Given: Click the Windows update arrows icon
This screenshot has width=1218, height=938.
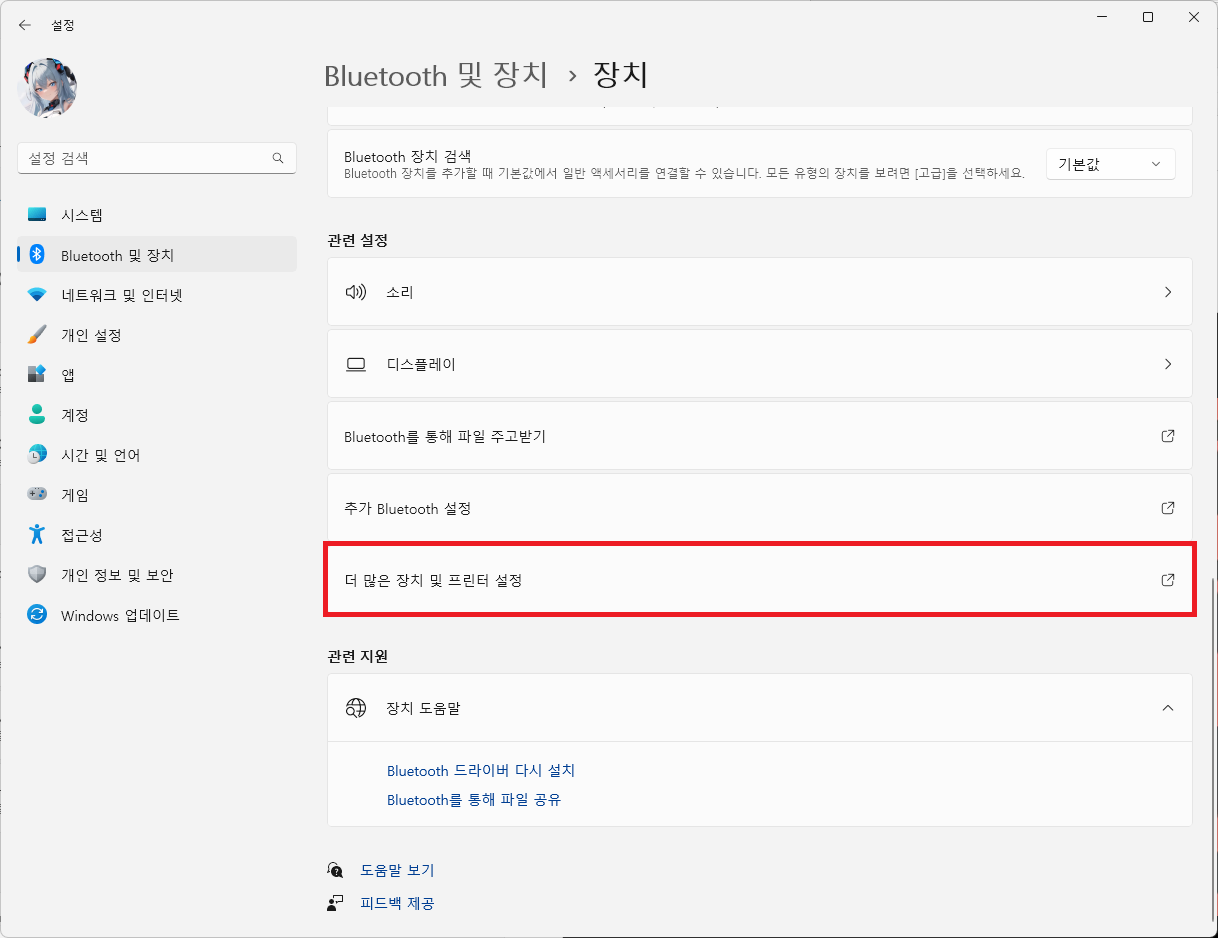Looking at the screenshot, I should 37,615.
